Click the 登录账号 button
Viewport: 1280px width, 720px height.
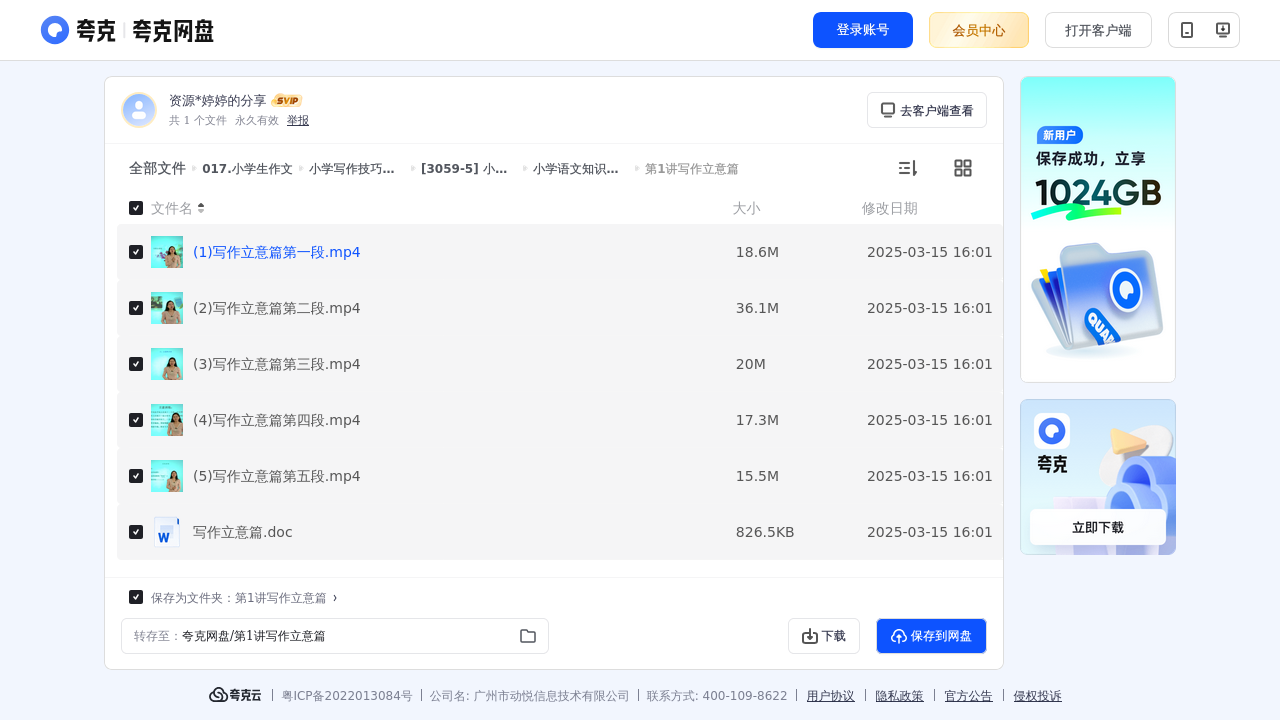[x=863, y=30]
